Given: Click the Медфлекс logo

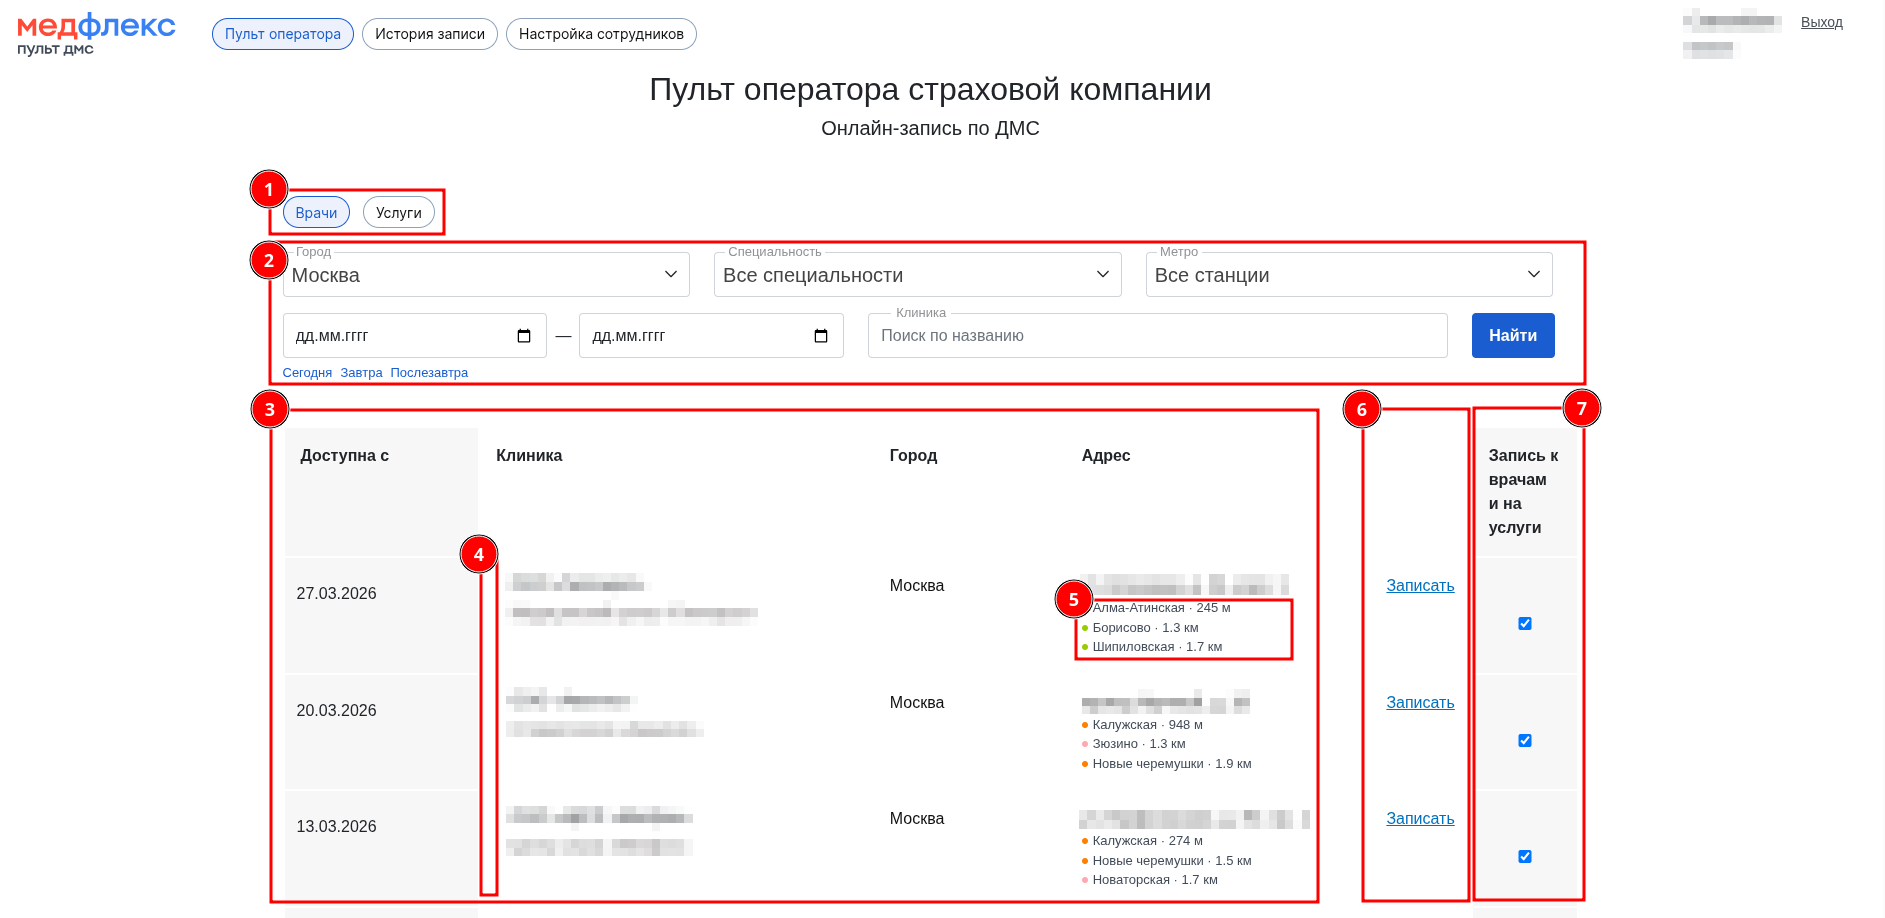Looking at the screenshot, I should click(x=96, y=34).
